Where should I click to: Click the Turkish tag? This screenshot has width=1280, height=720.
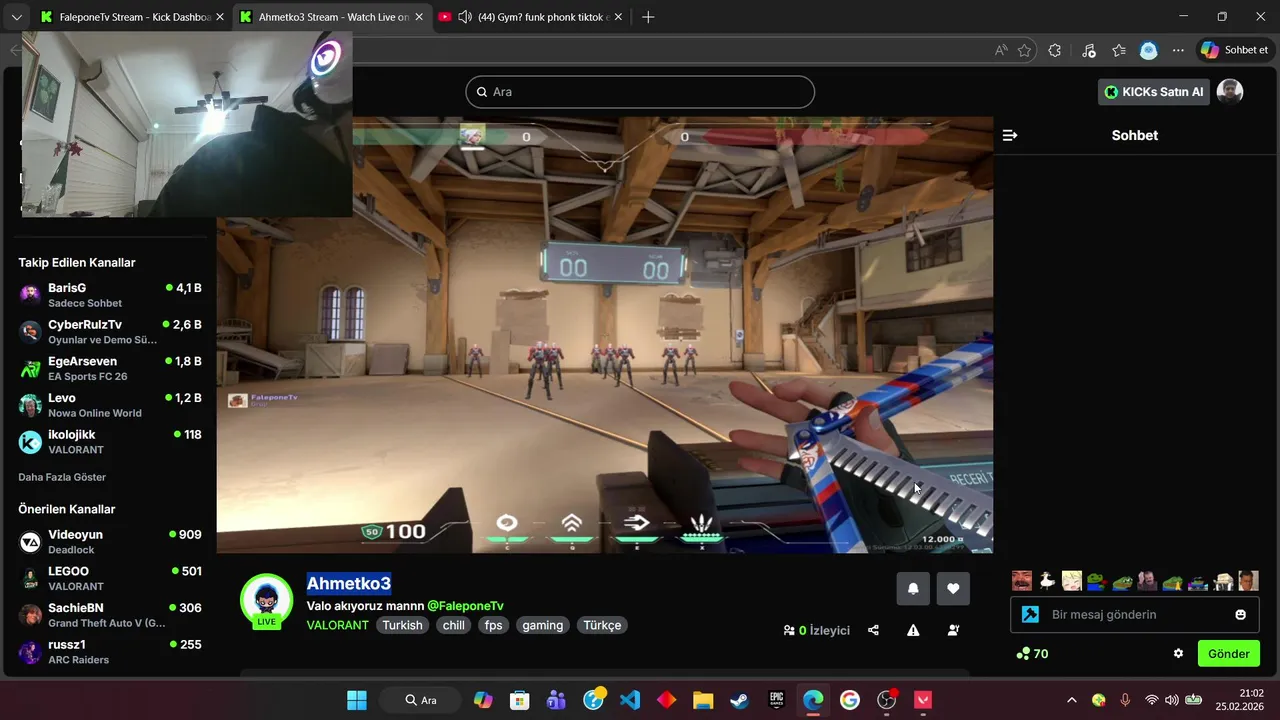pos(402,625)
